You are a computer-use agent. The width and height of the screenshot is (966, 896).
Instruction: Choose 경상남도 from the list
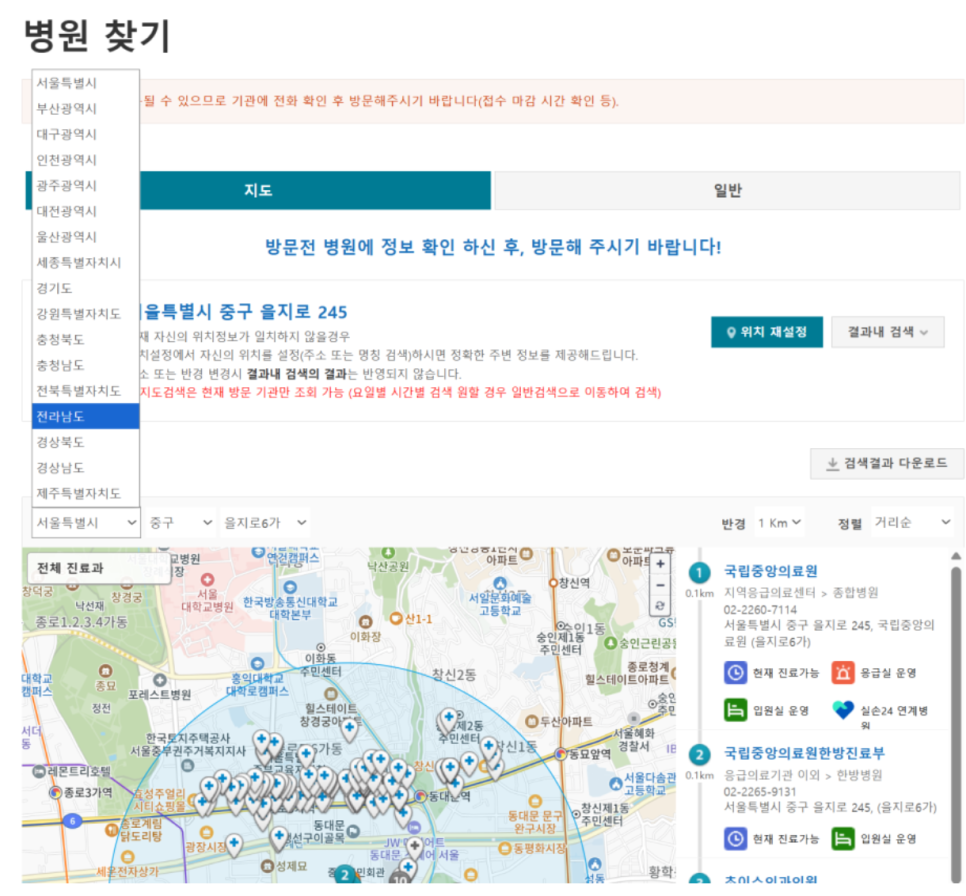tap(86, 468)
